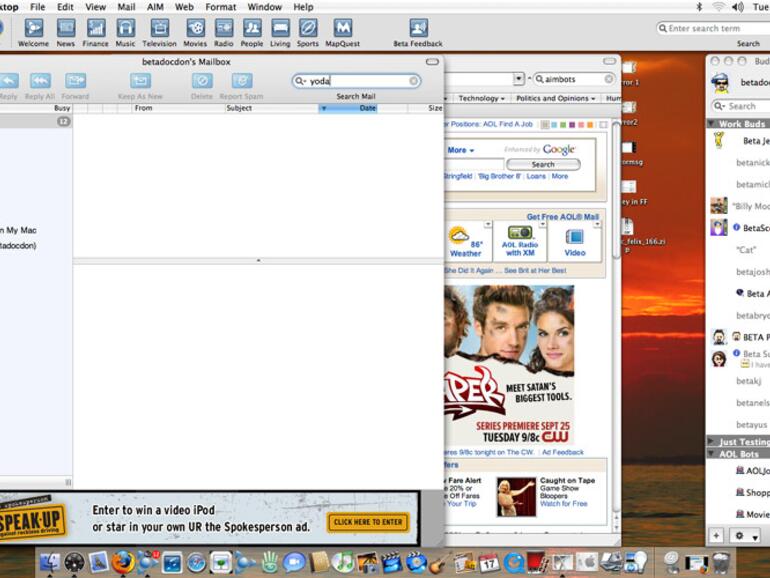The image size is (770, 578).
Task: Open the browser address bar dropdown arrow
Action: click(519, 79)
